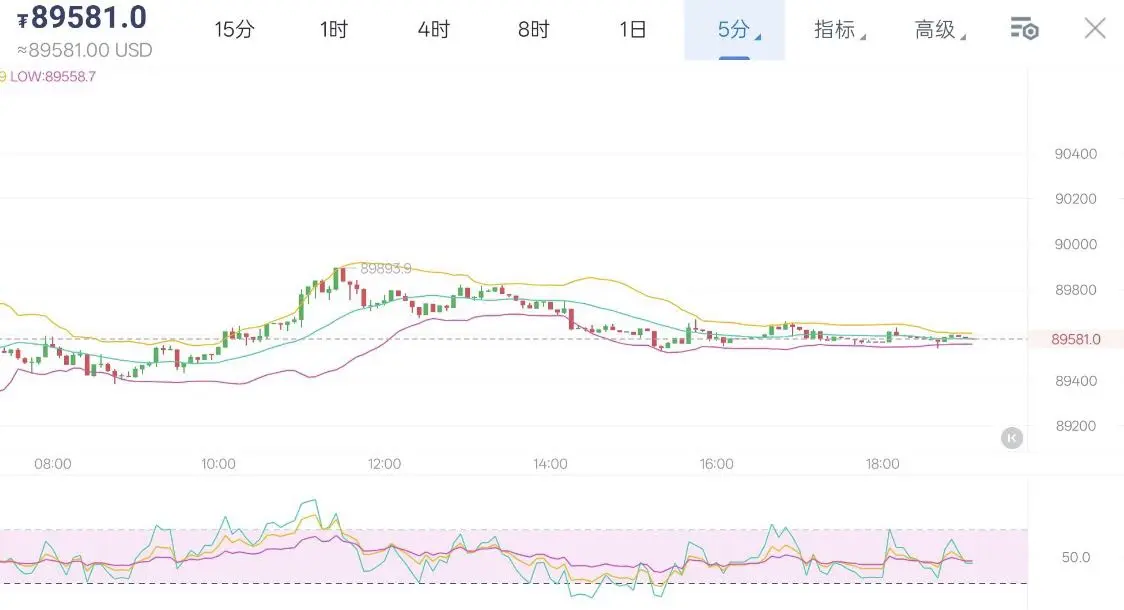Click the round K jump-to-latest button

click(x=1011, y=438)
